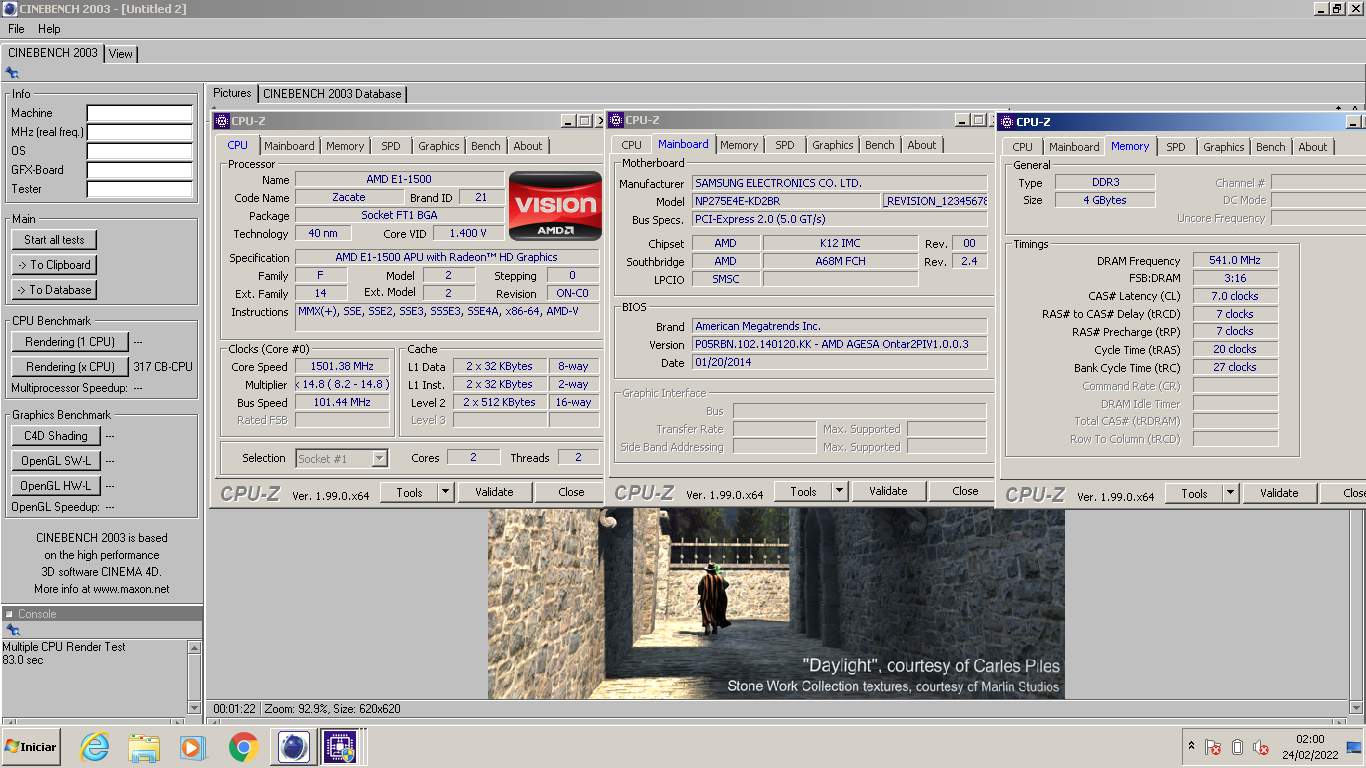Click Tools button in the first CPU-Z window
This screenshot has width=1366, height=768.
(x=410, y=492)
